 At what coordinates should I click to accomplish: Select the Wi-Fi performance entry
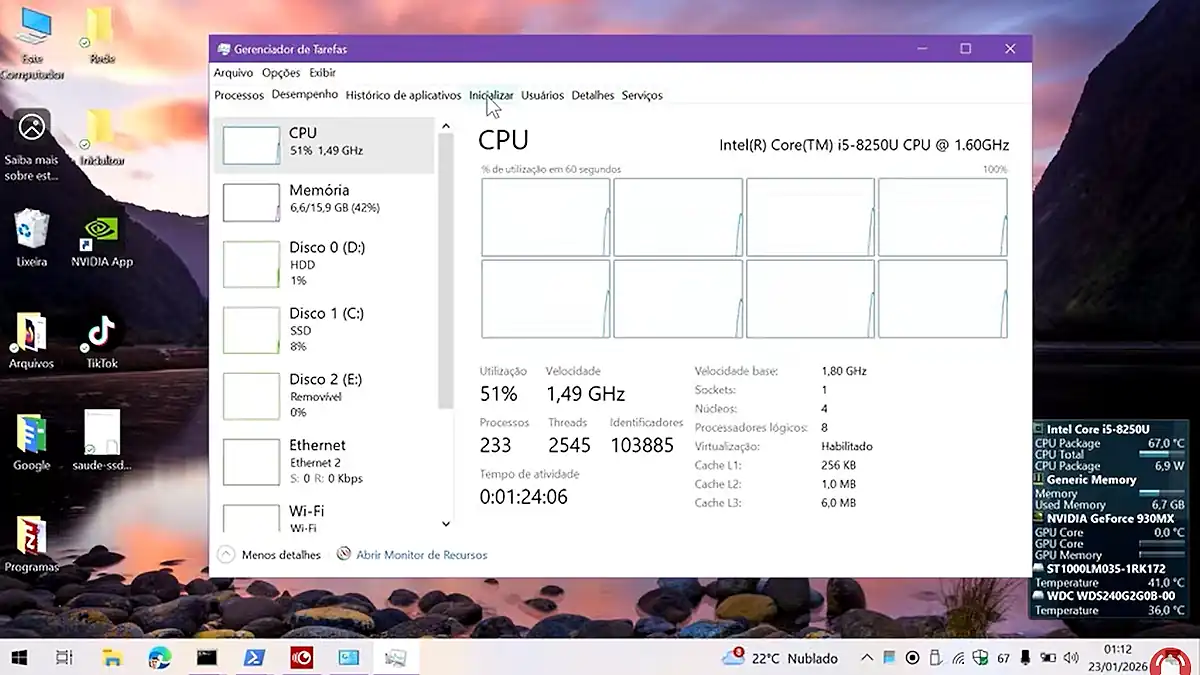click(325, 518)
